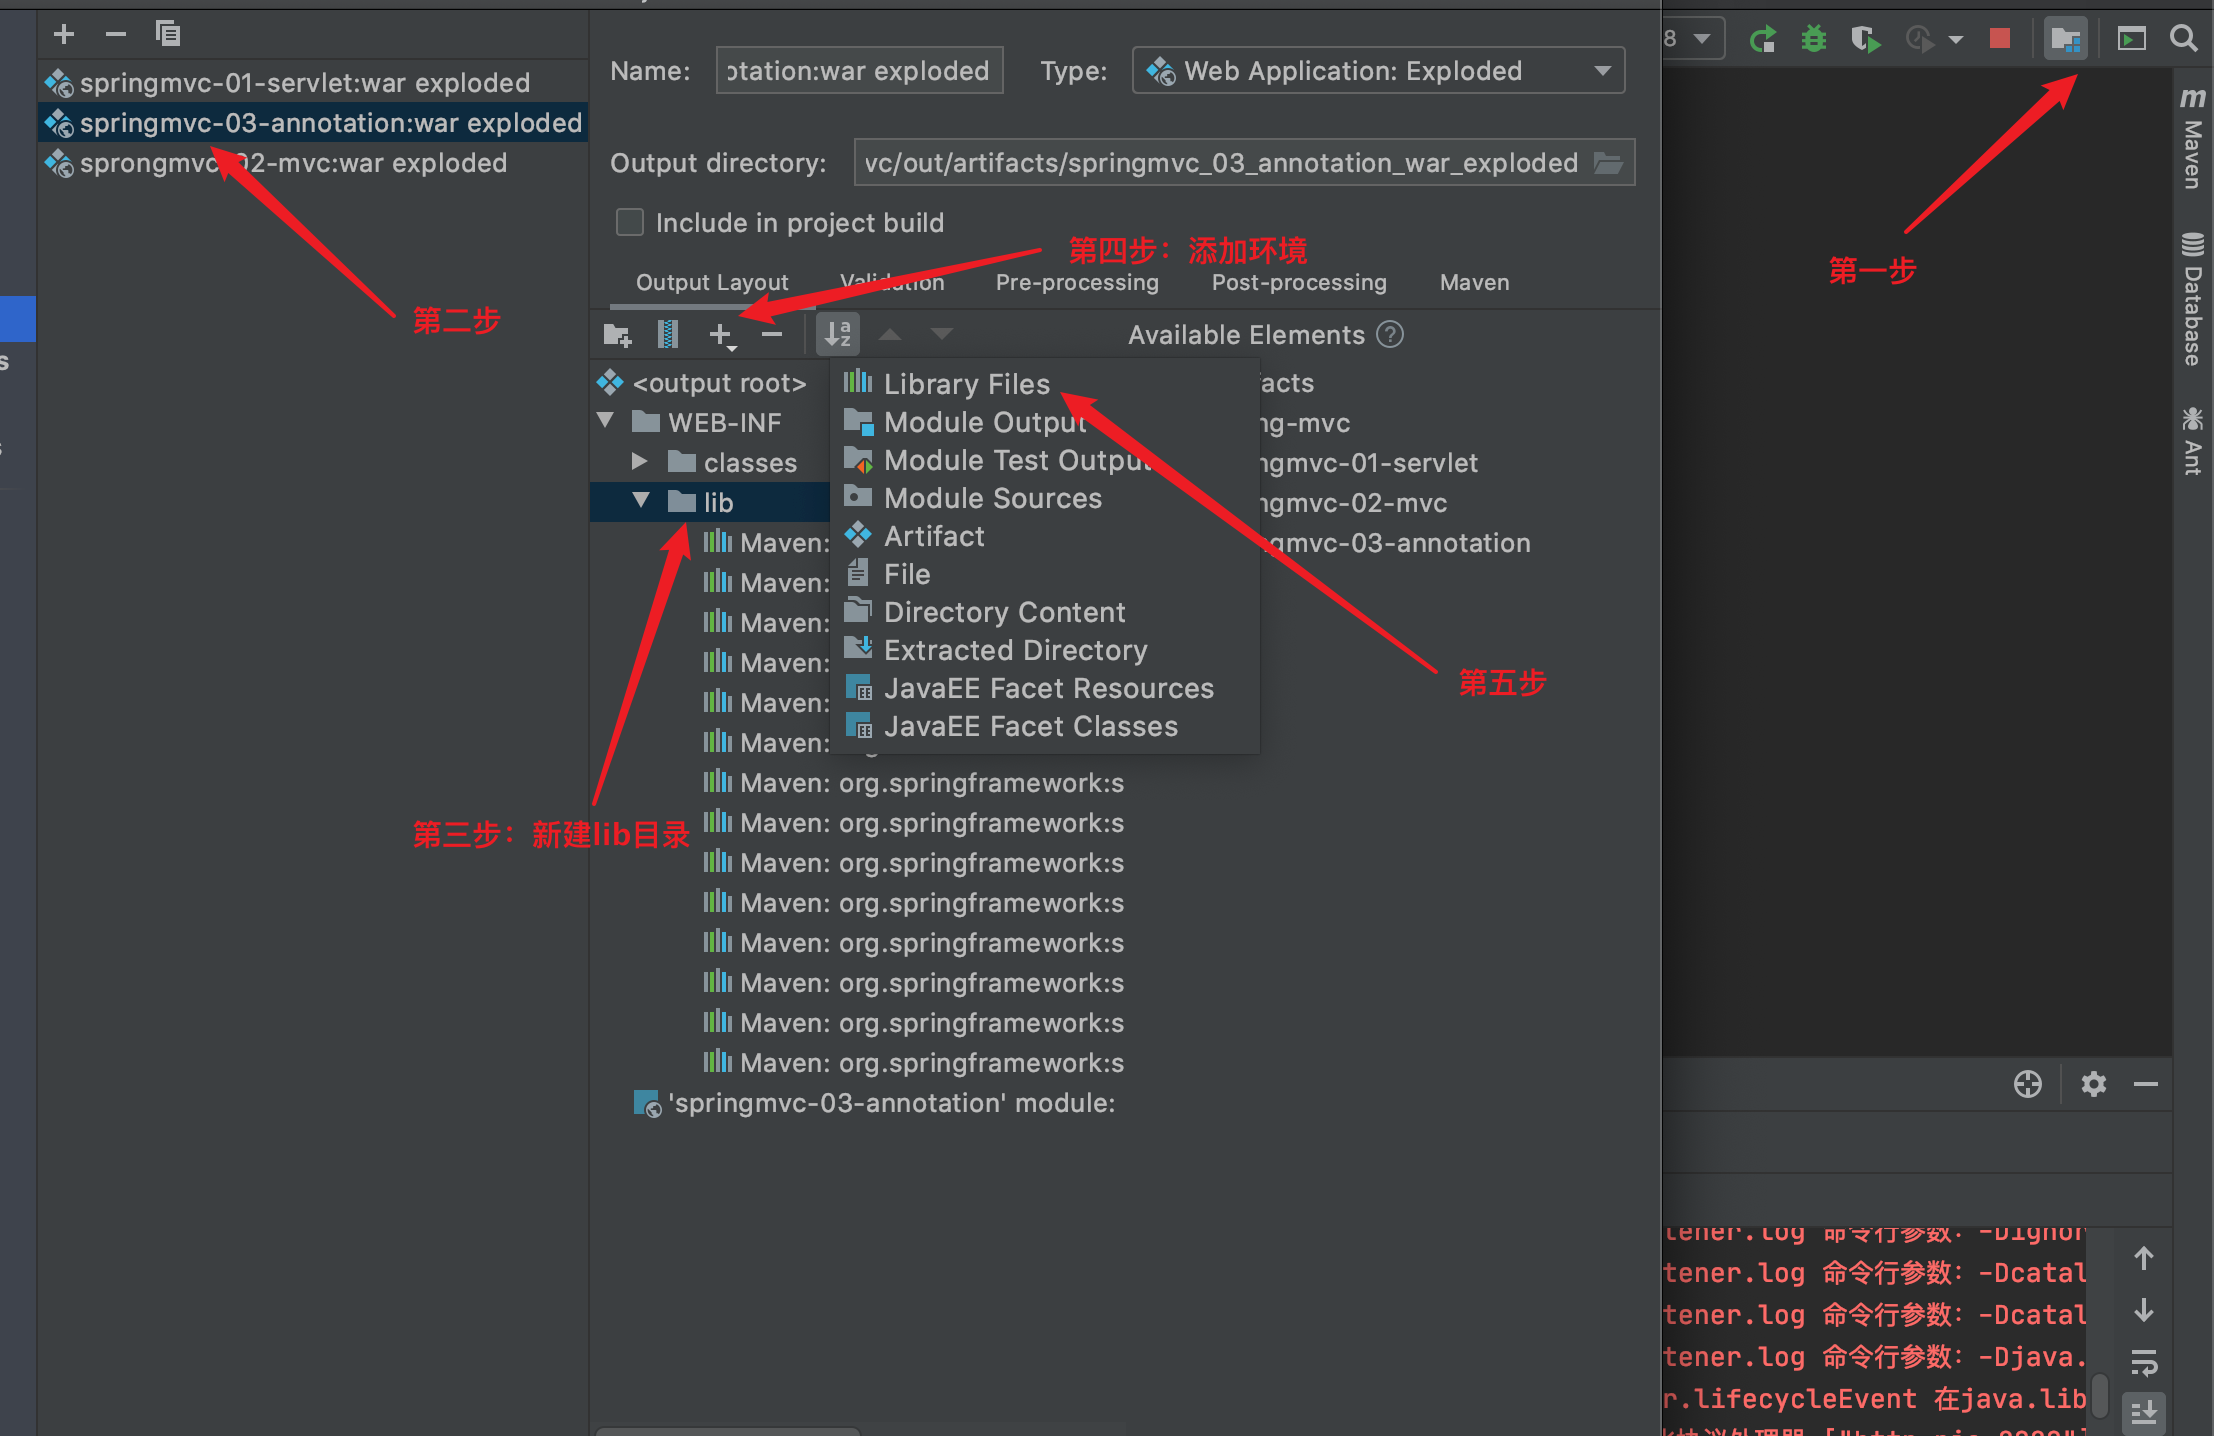Expand the classes folder
Viewport: 2214px width, 1436px height.
click(x=640, y=461)
